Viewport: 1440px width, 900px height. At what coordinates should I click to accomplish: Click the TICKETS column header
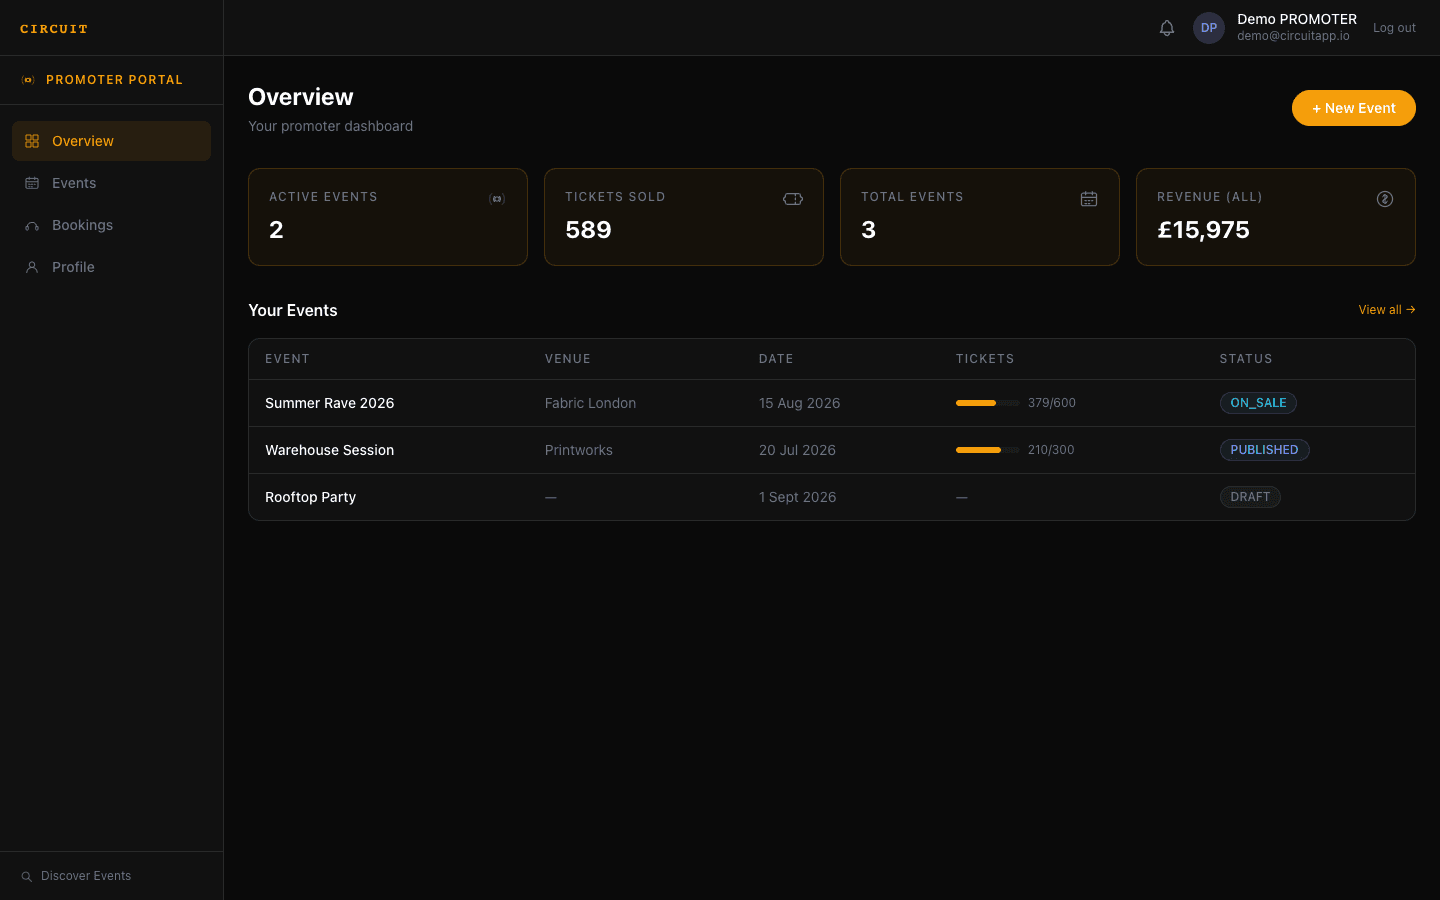click(985, 359)
